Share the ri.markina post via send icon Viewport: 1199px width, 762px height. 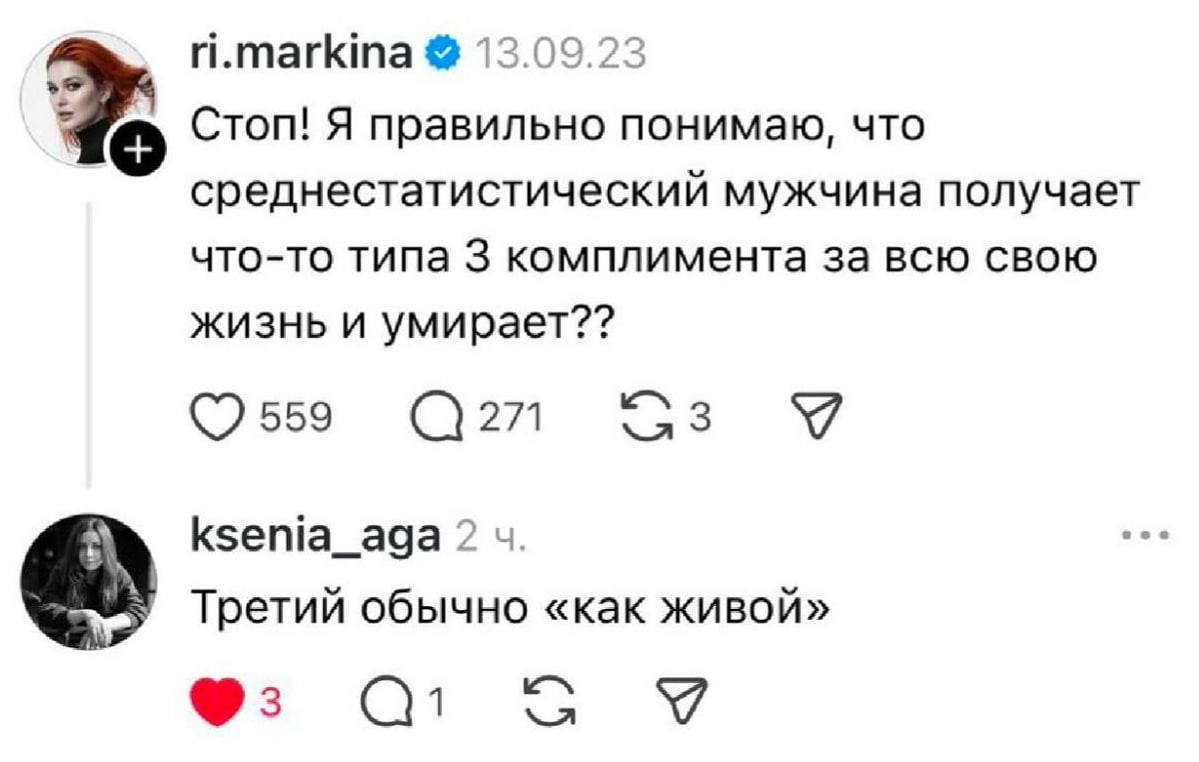(808, 411)
